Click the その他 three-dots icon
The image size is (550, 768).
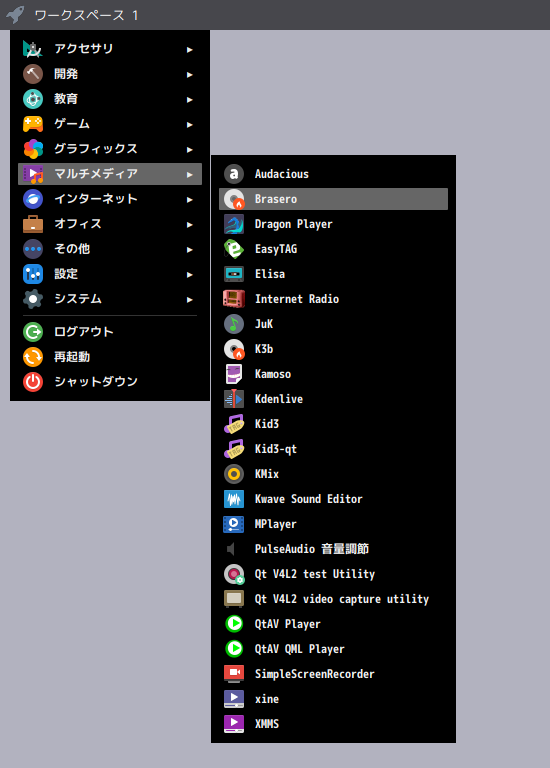click(33, 249)
